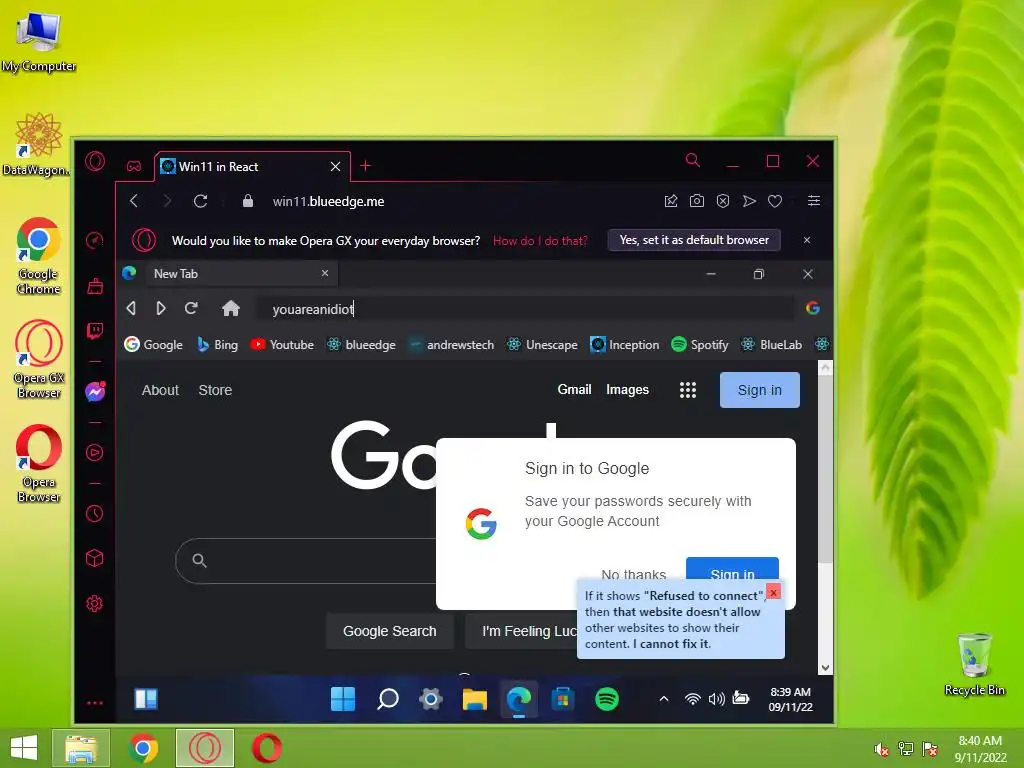
Task: Expand the Win11 tray hidden icons chevron
Action: pos(664,699)
